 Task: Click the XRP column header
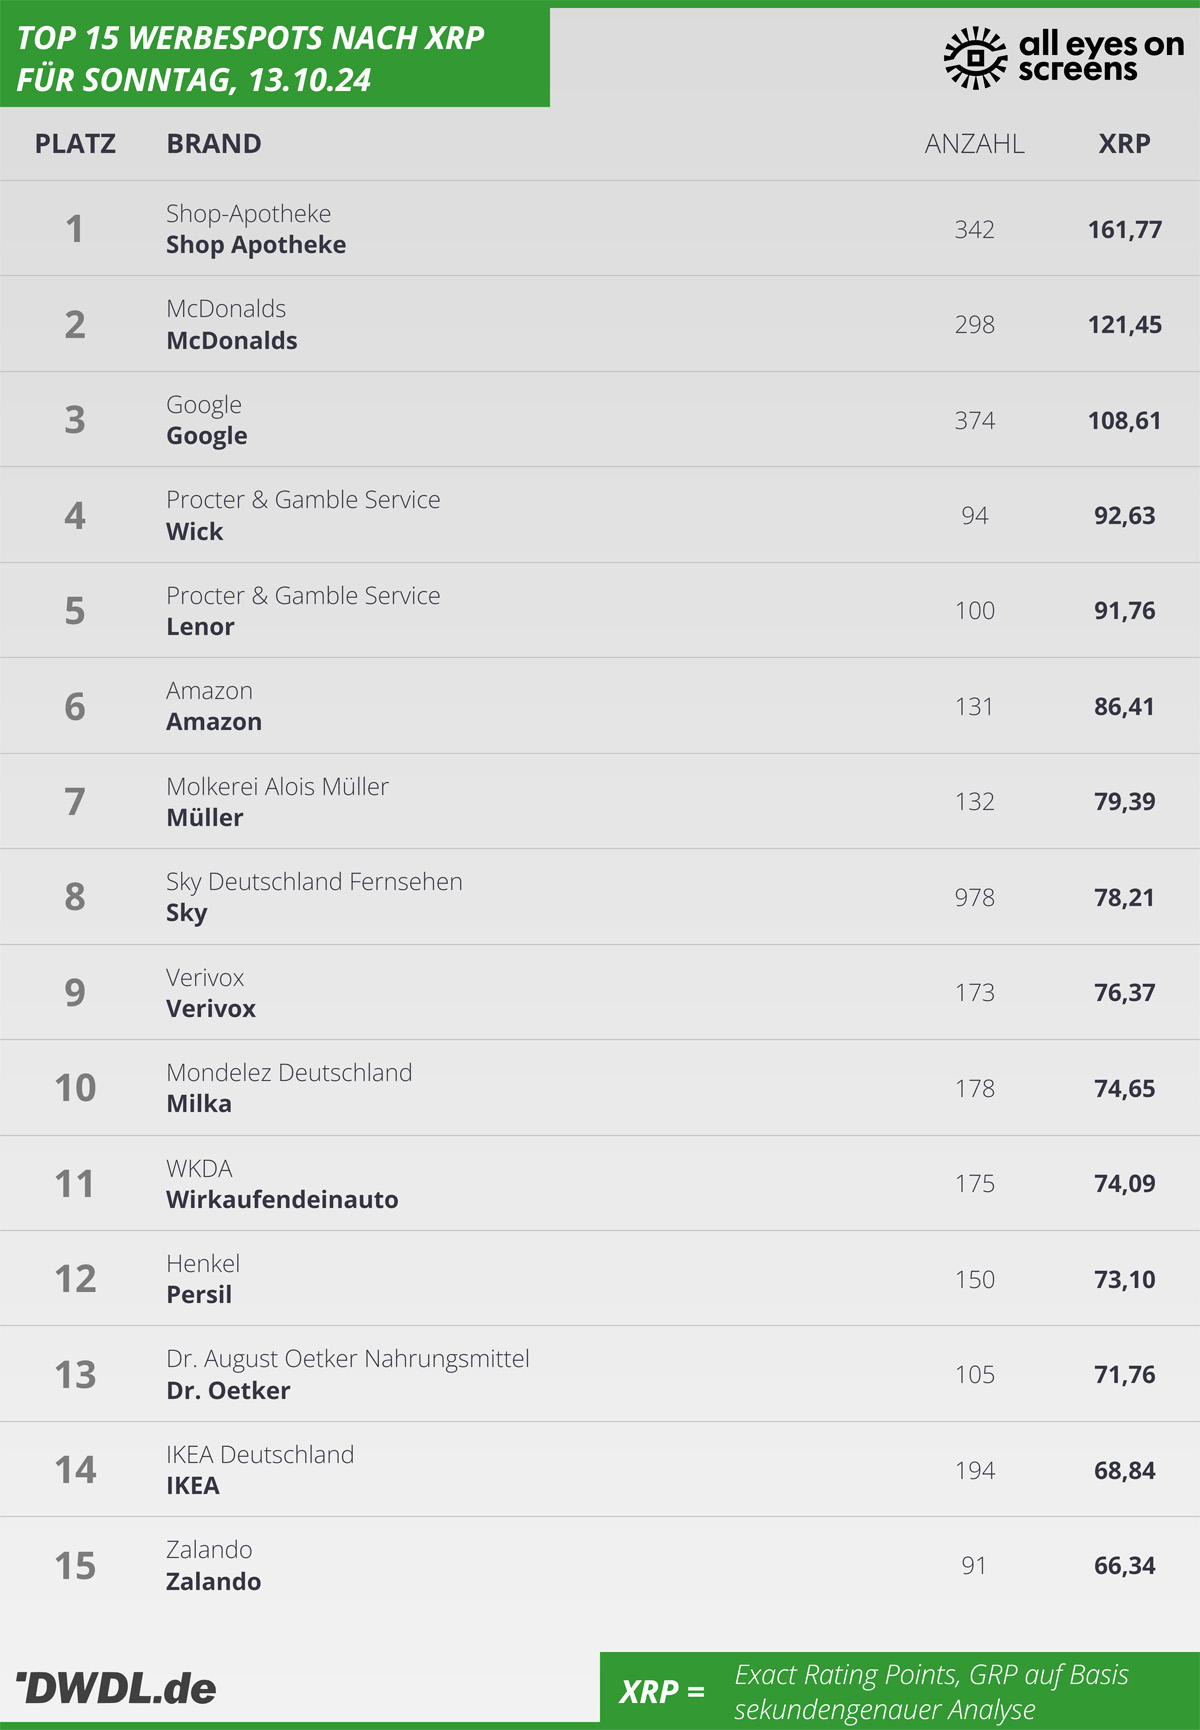[1124, 144]
